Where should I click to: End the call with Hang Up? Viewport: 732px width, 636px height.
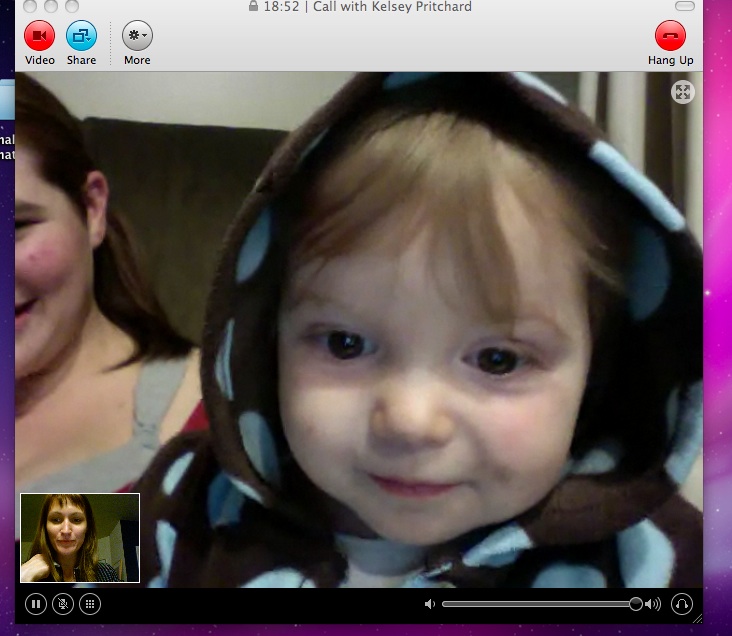670,35
